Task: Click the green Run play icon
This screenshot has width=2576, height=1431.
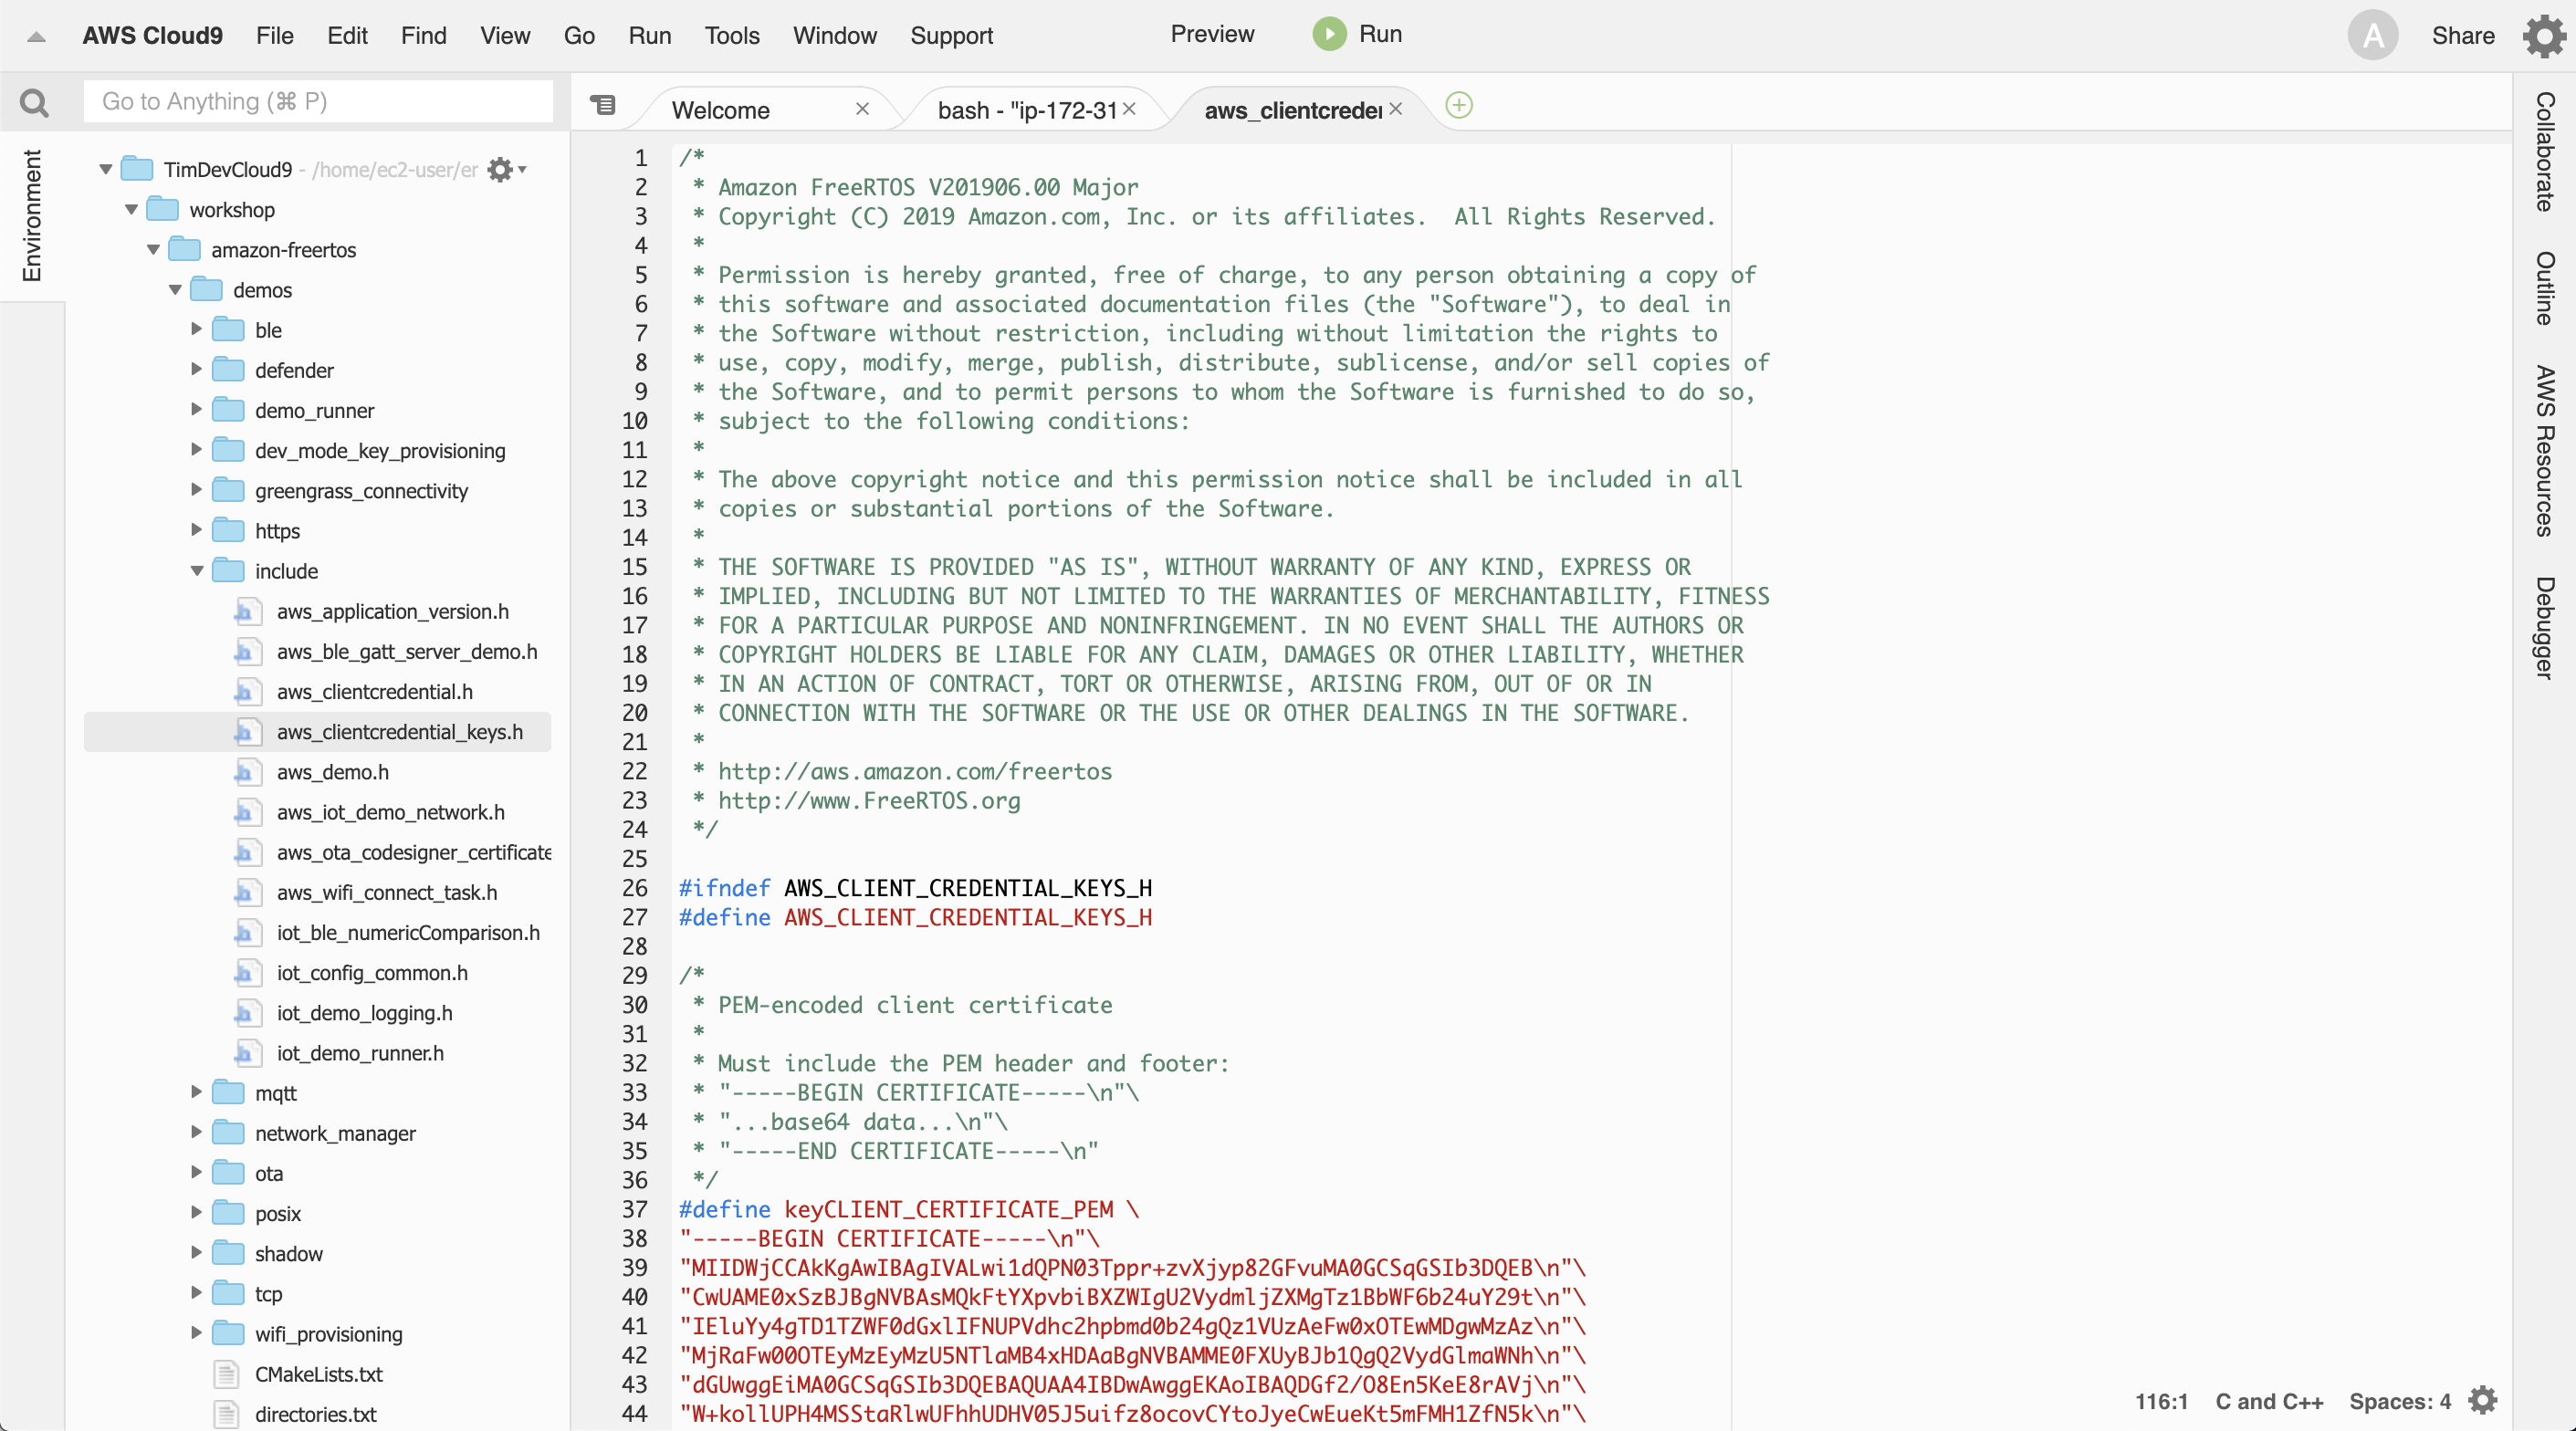Action: [1329, 34]
